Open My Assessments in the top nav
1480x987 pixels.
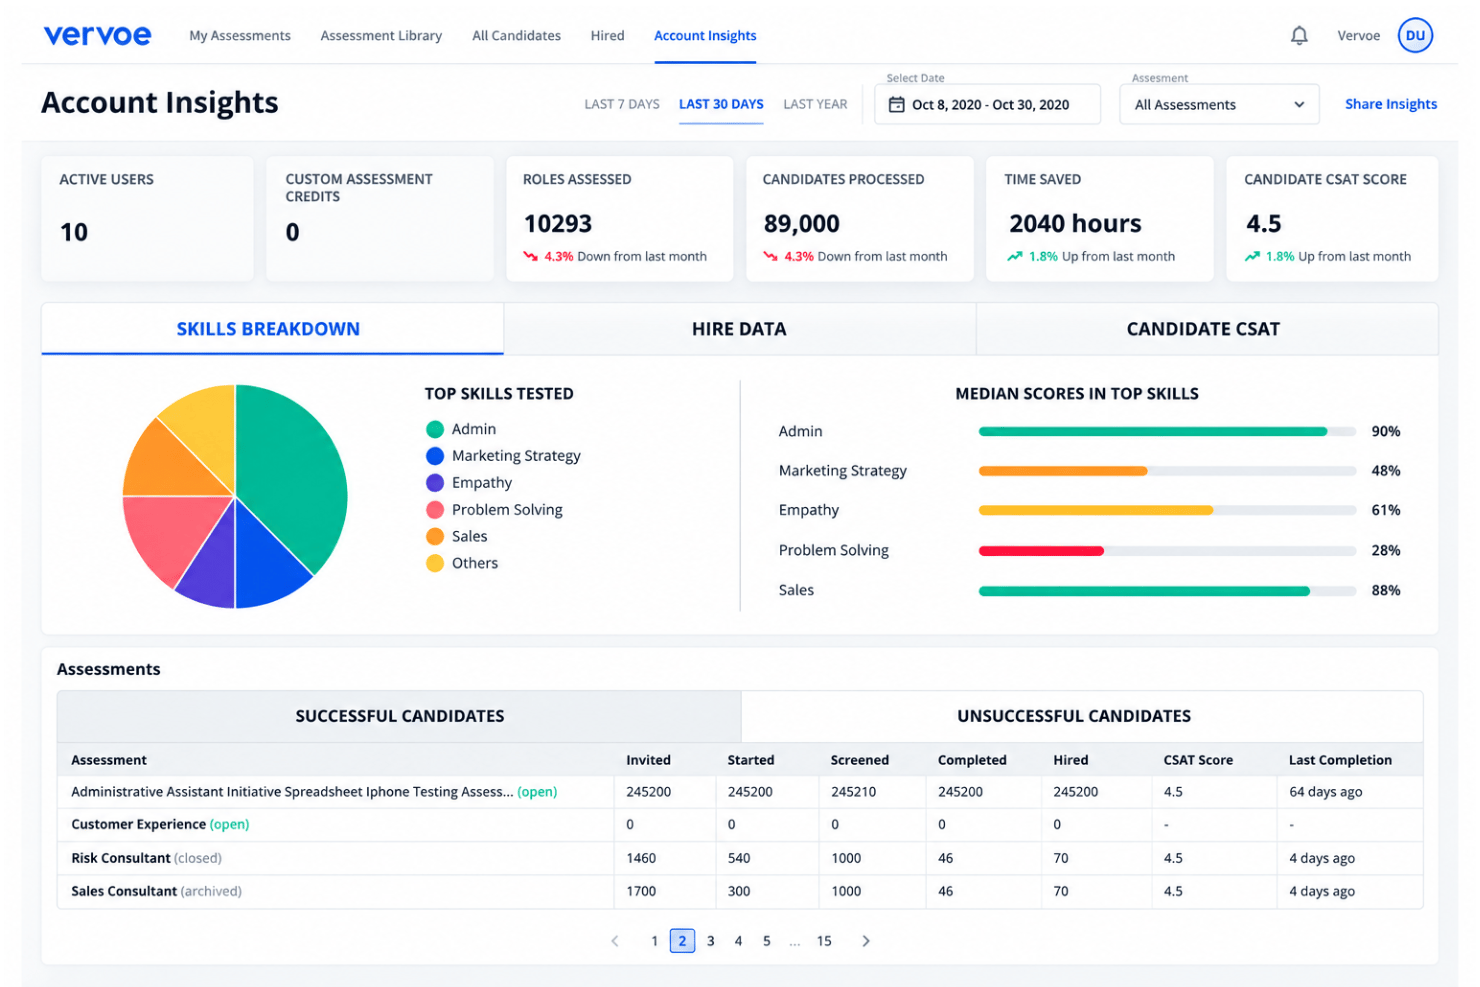(x=240, y=36)
